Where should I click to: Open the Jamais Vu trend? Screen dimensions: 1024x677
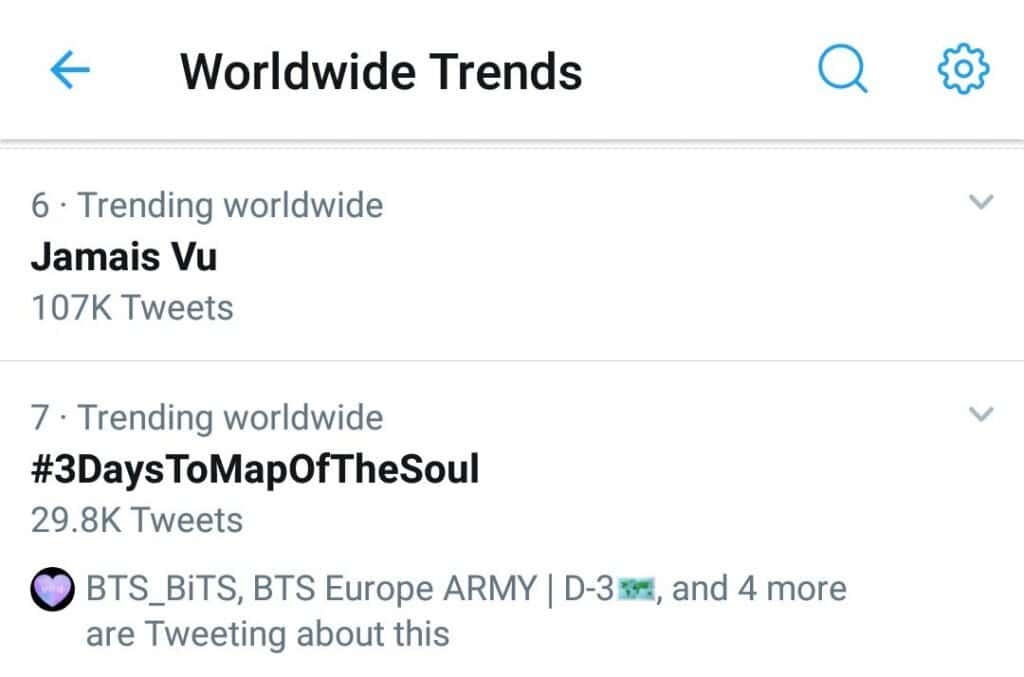(124, 257)
